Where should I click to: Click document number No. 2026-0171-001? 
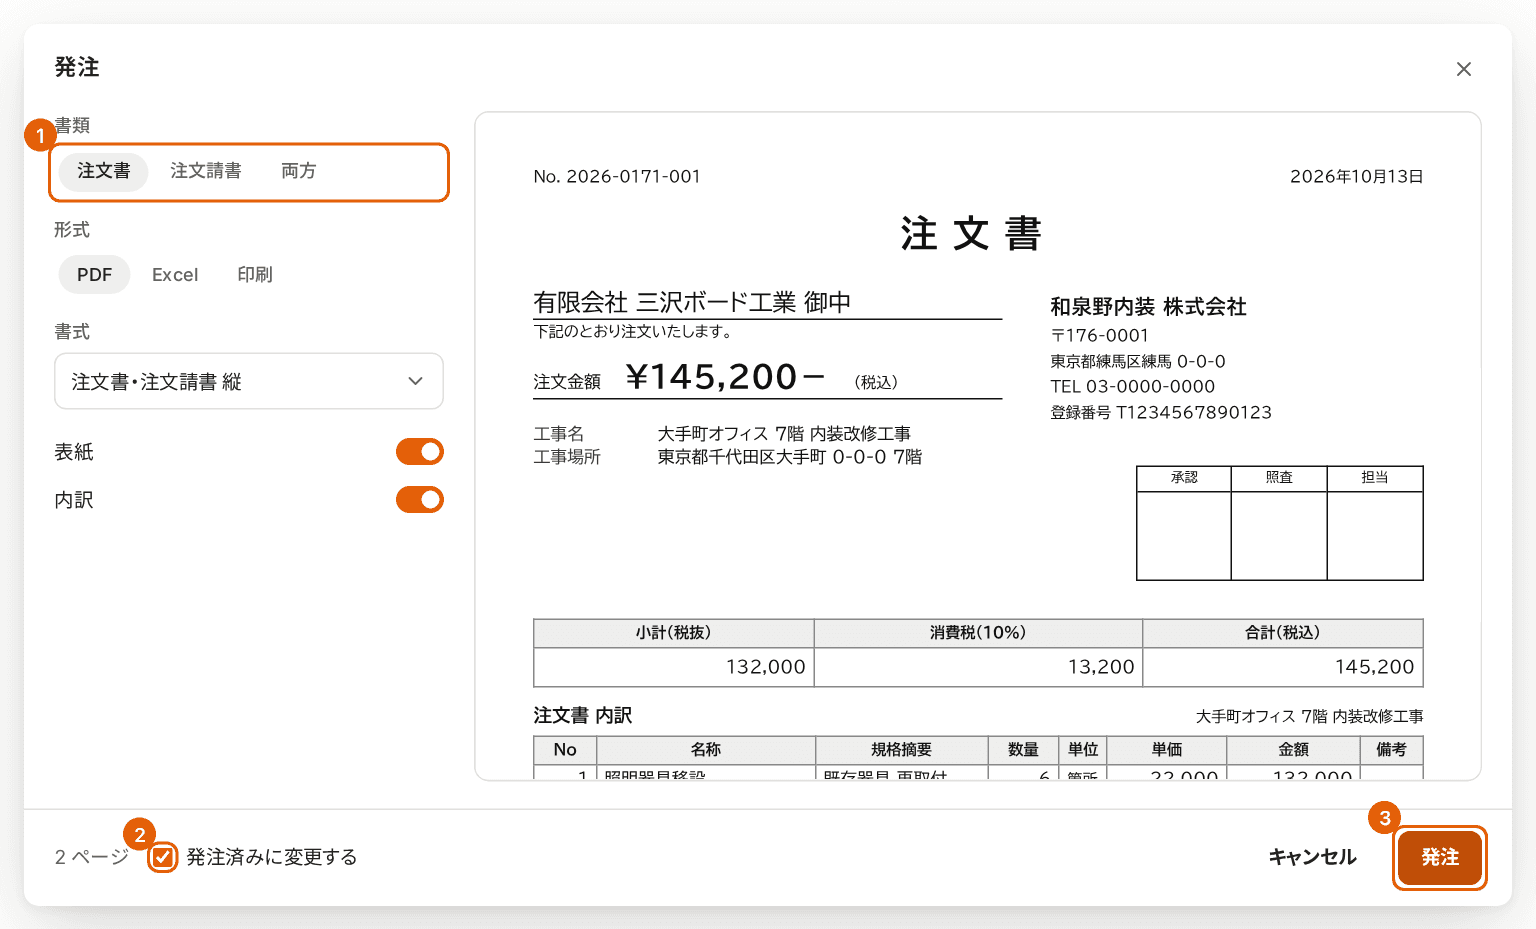617,176
